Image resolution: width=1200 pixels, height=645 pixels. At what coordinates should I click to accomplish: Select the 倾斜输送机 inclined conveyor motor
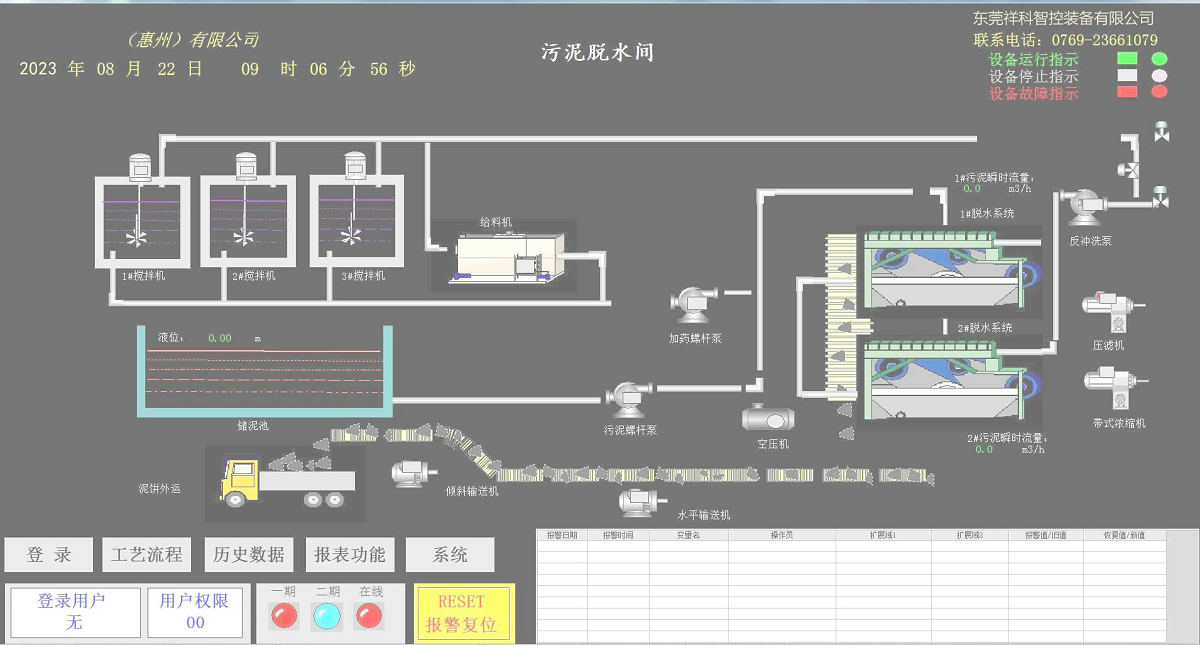tap(411, 473)
